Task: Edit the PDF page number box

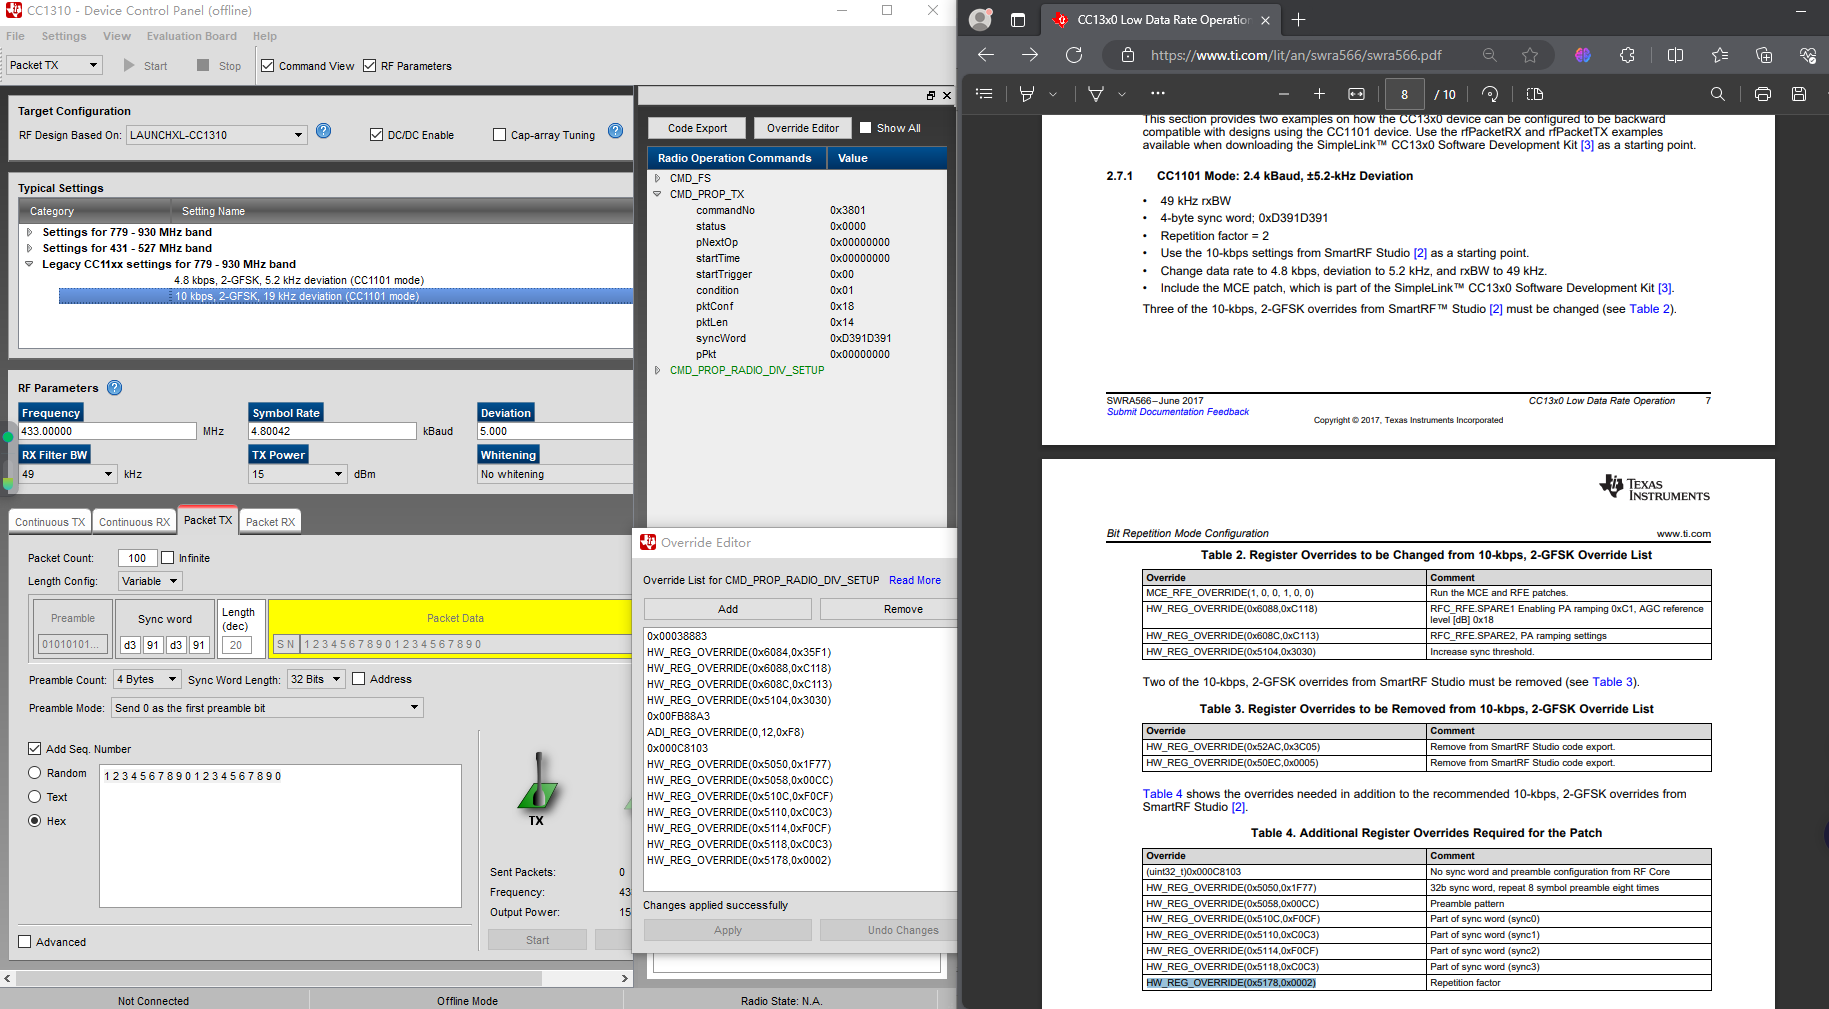Action: (x=1405, y=94)
